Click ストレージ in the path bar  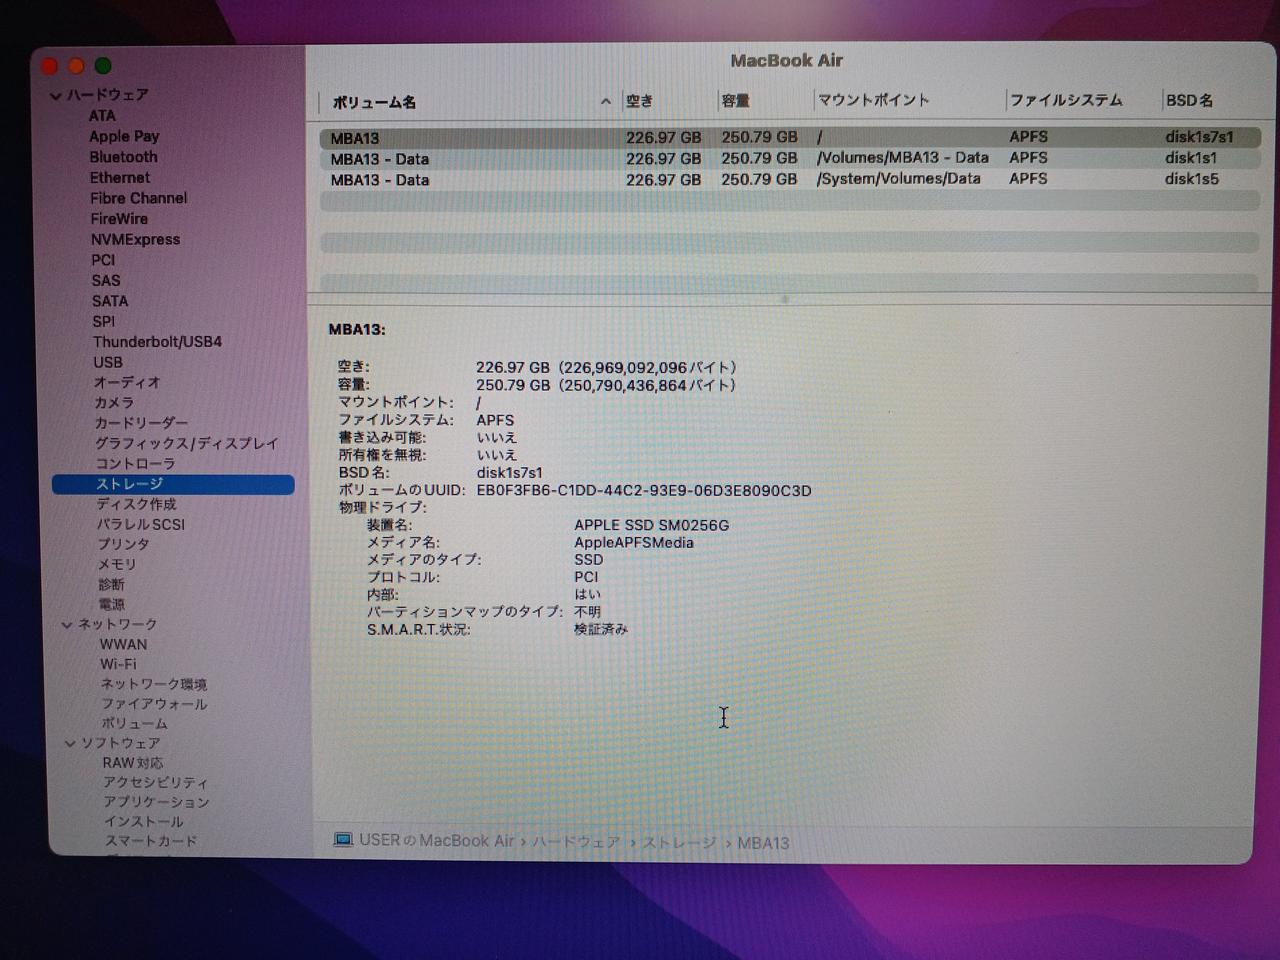tap(679, 843)
